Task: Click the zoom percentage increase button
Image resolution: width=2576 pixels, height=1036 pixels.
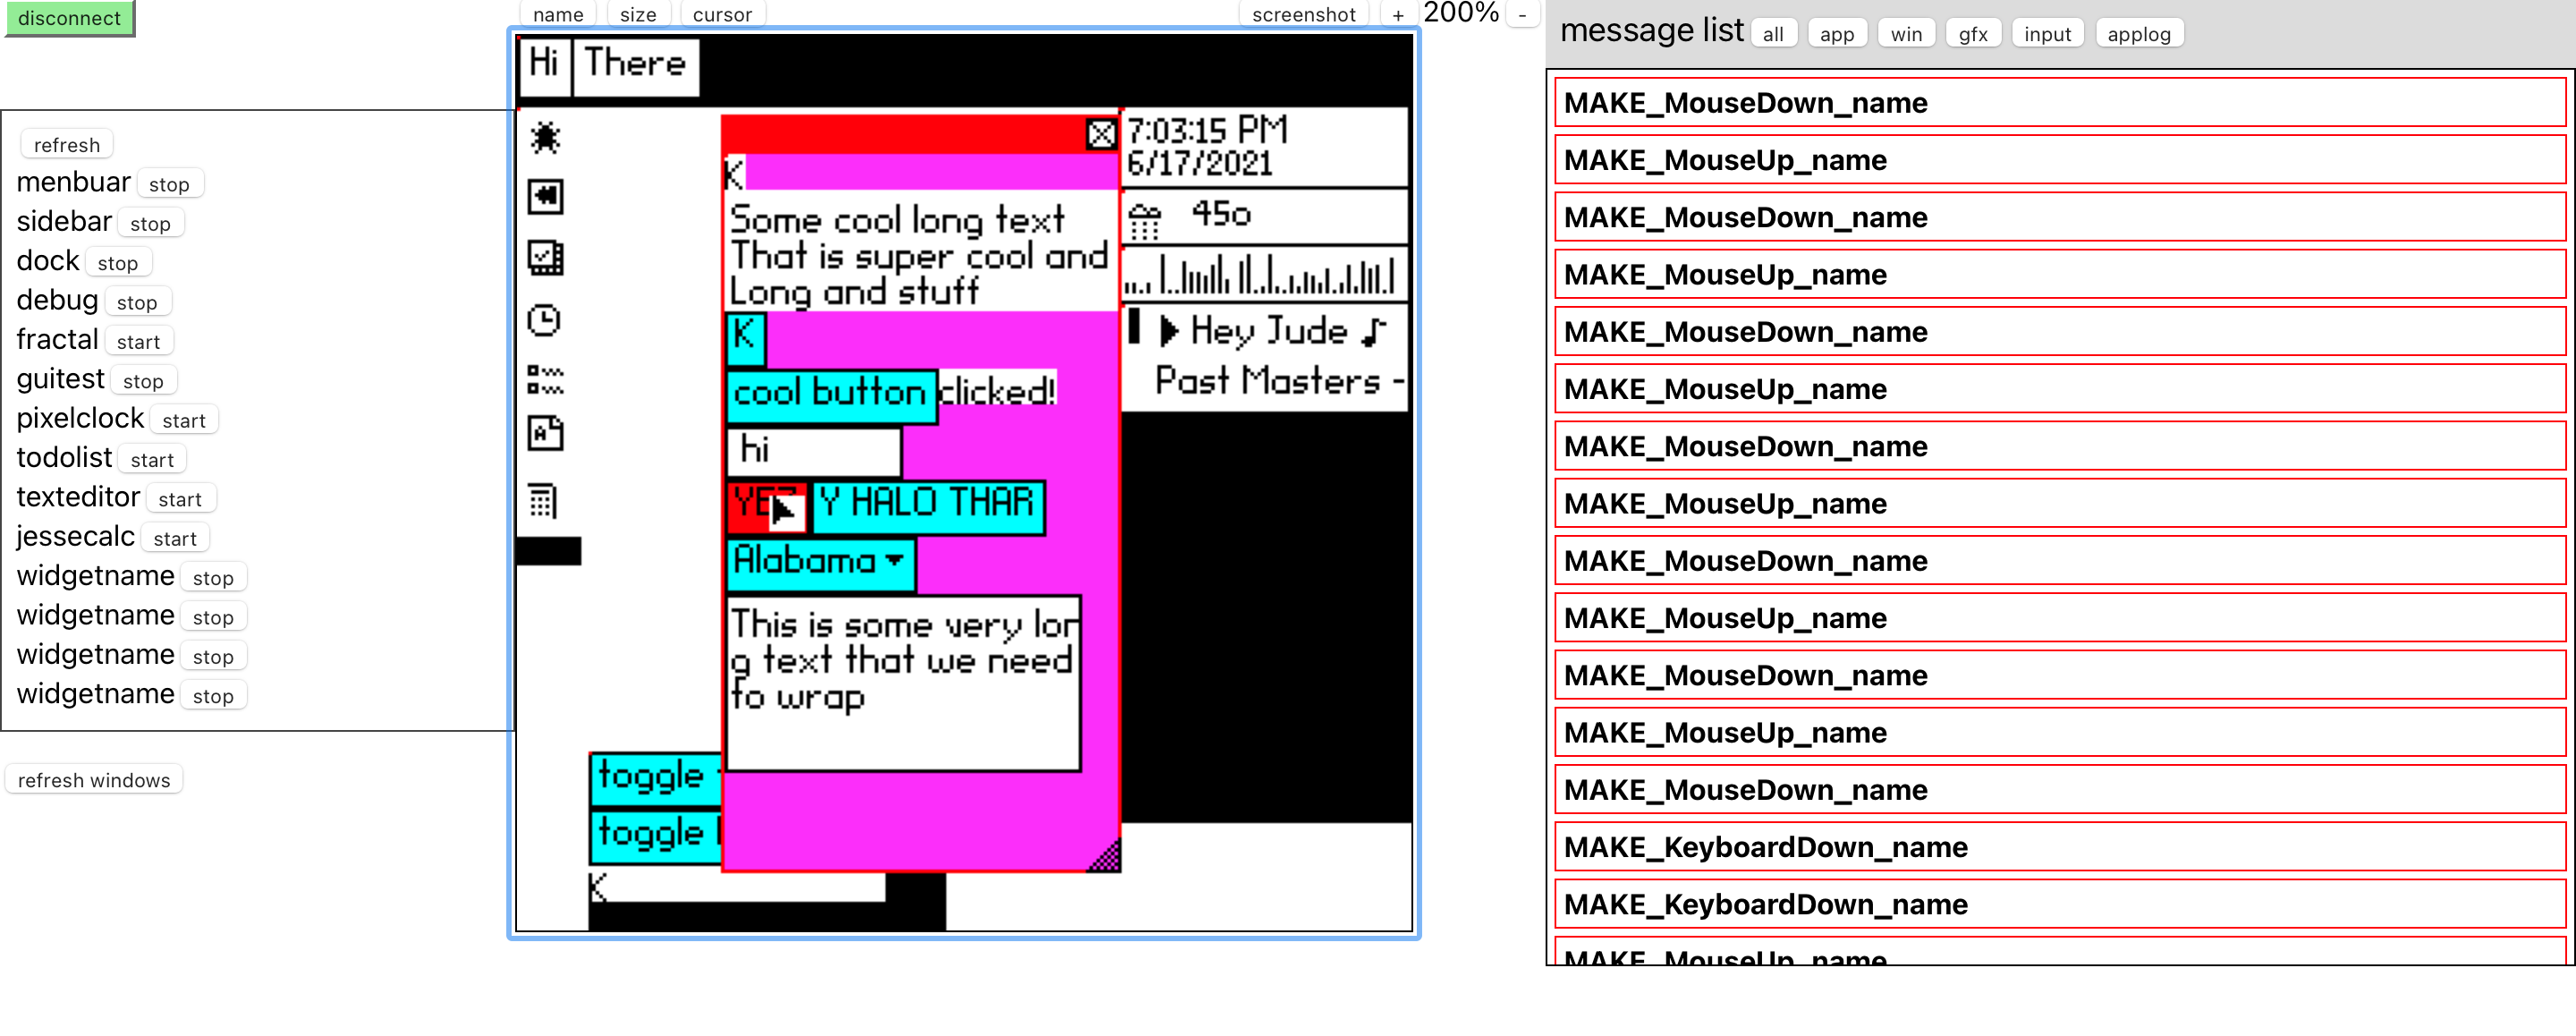Action: pos(1394,16)
